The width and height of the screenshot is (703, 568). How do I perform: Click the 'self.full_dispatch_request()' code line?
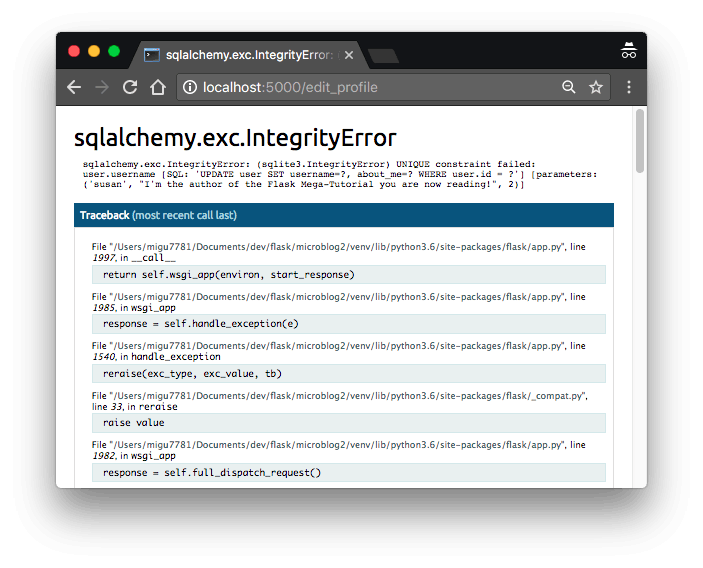tap(348, 472)
